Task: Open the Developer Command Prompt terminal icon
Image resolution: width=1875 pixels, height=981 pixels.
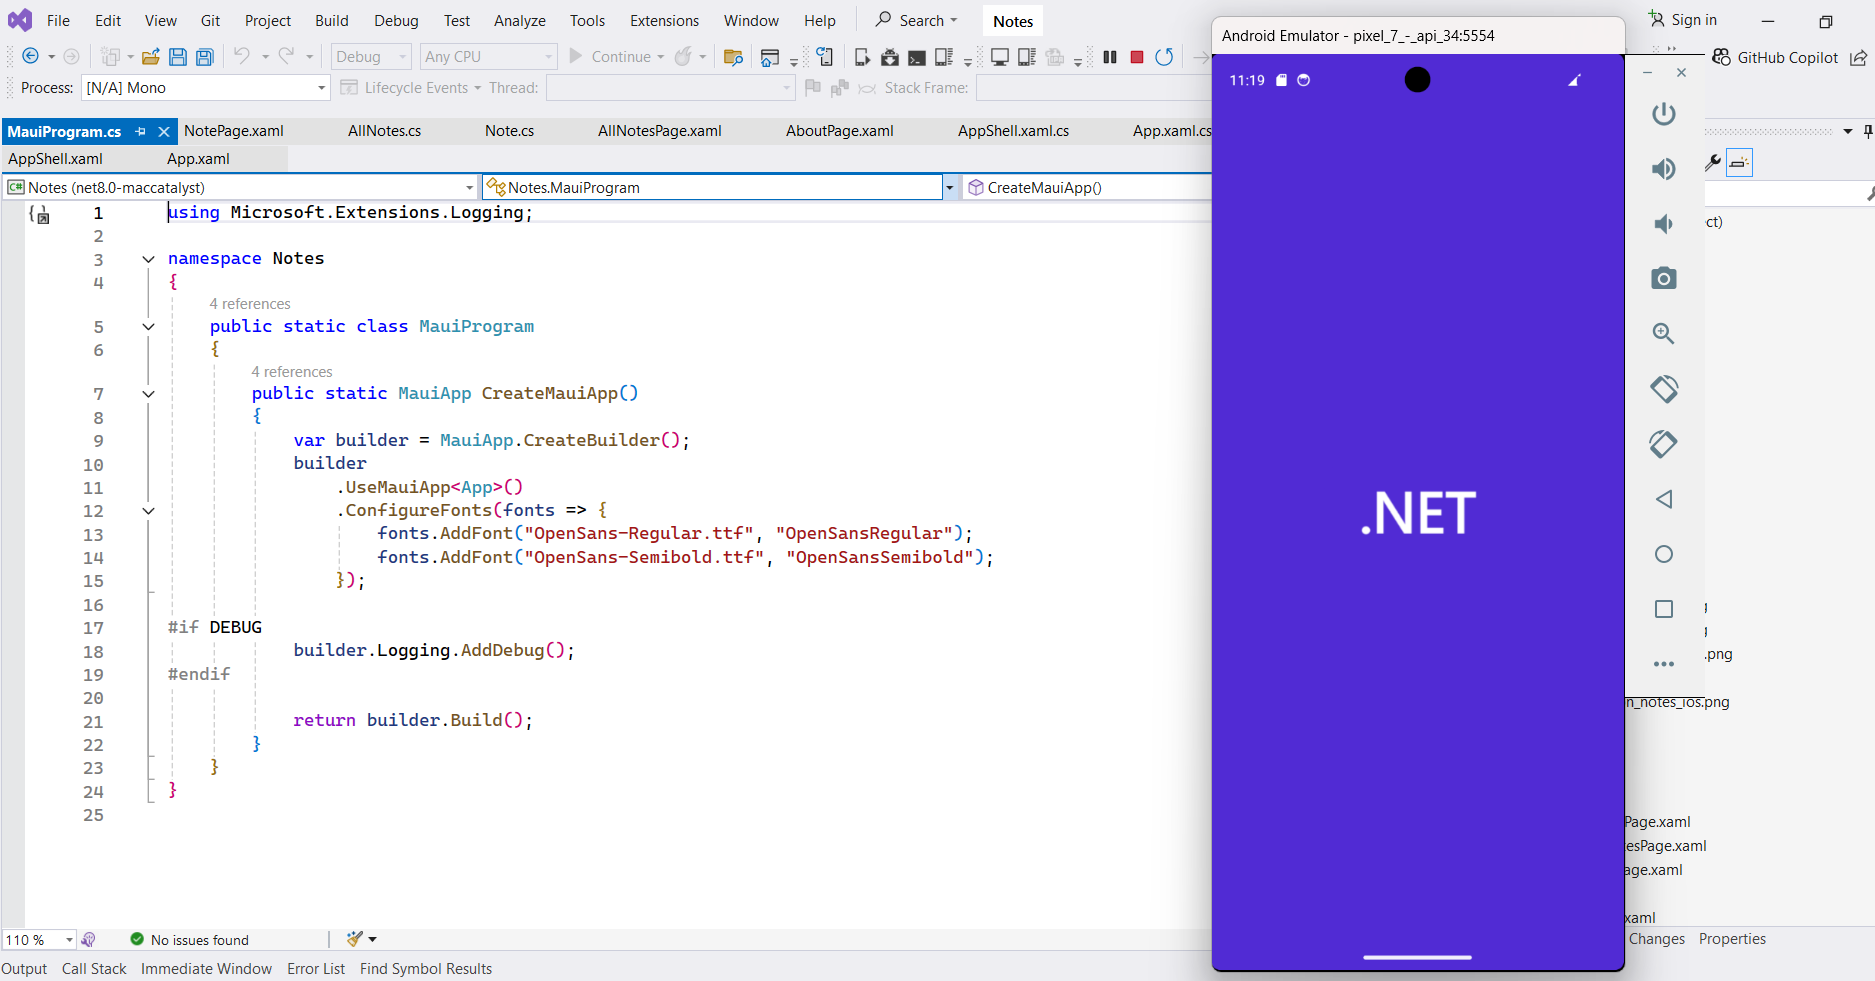Action: tap(917, 57)
